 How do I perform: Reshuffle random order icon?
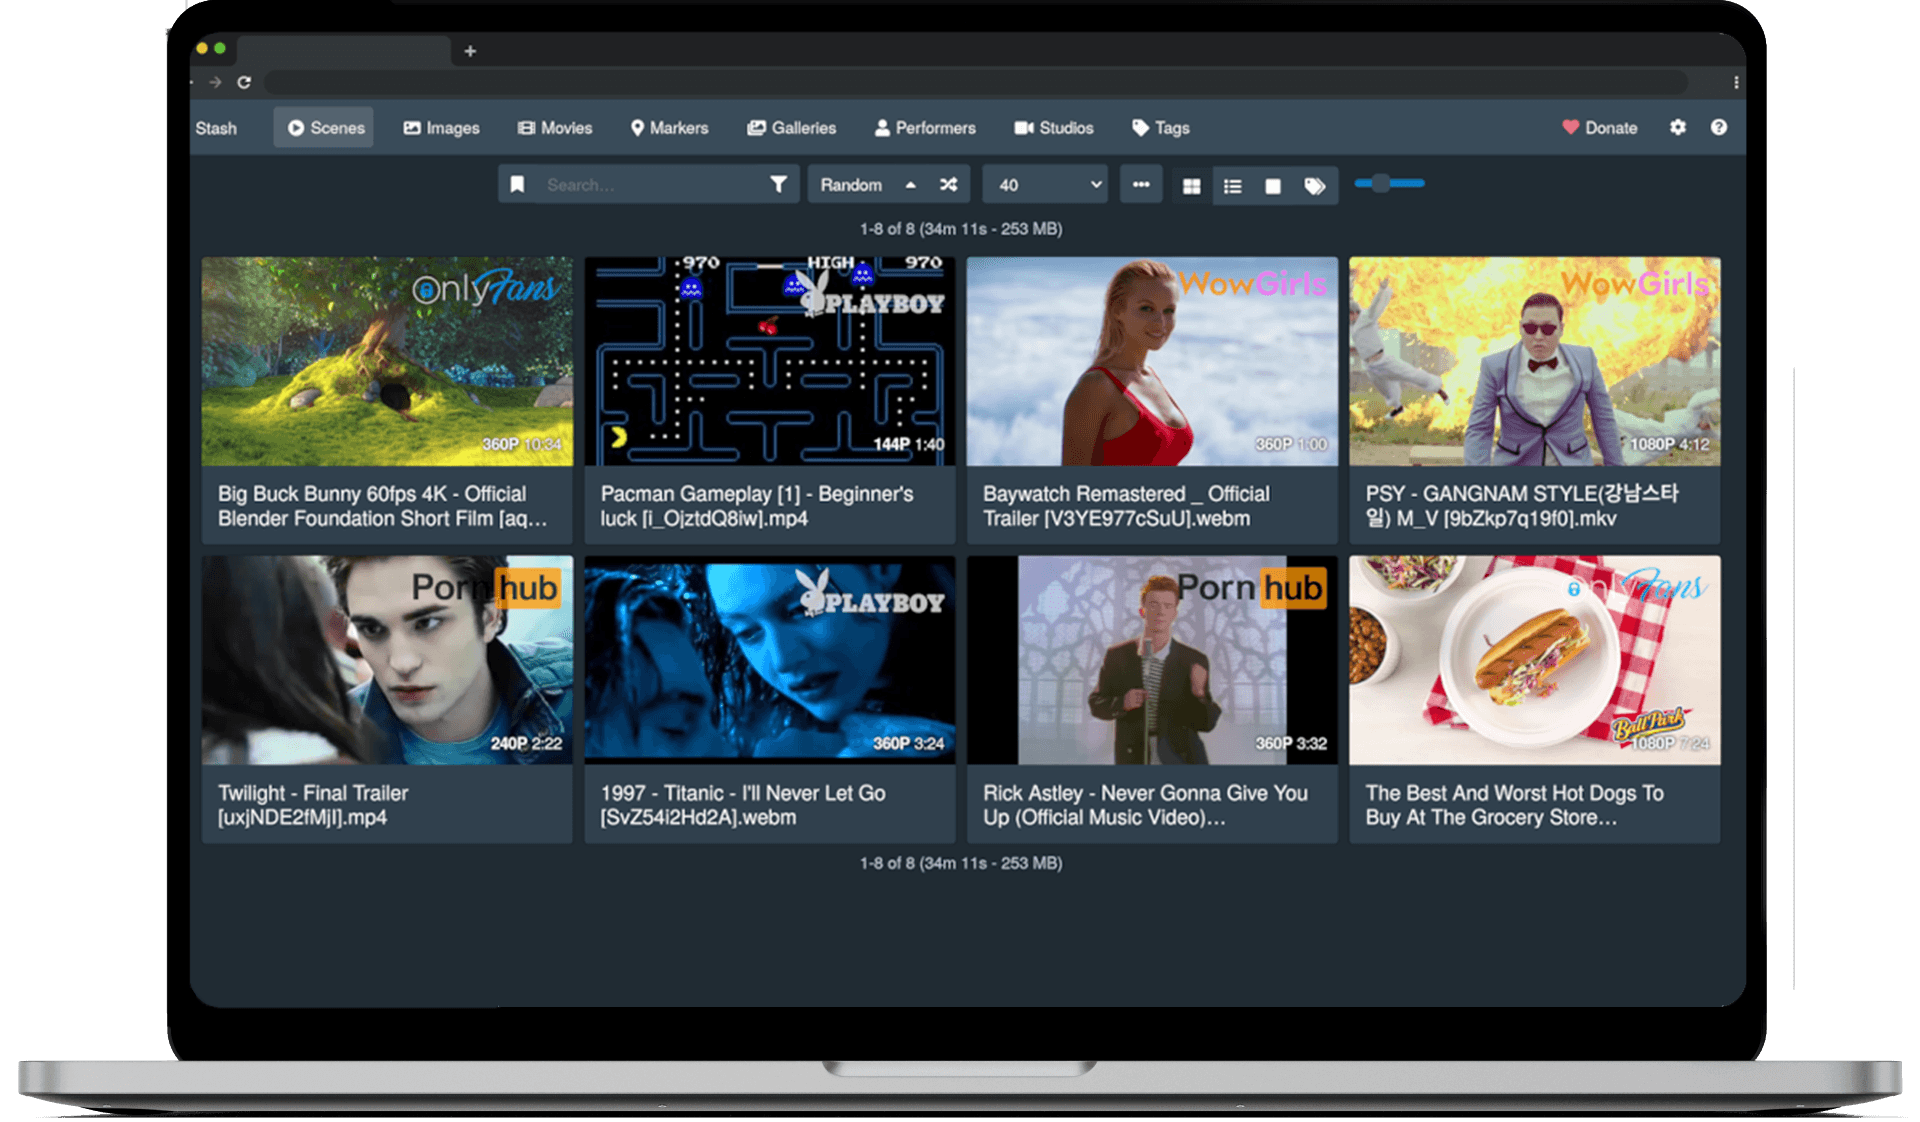[948, 185]
